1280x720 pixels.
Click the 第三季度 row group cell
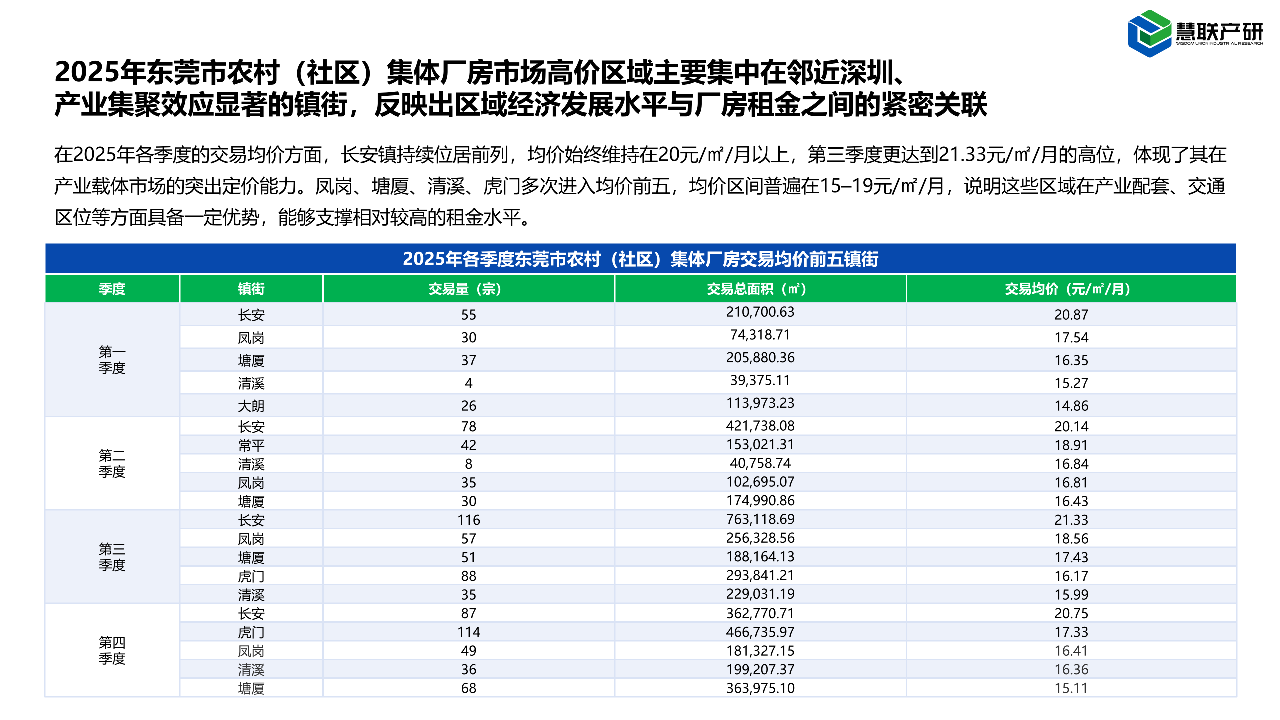[112, 557]
